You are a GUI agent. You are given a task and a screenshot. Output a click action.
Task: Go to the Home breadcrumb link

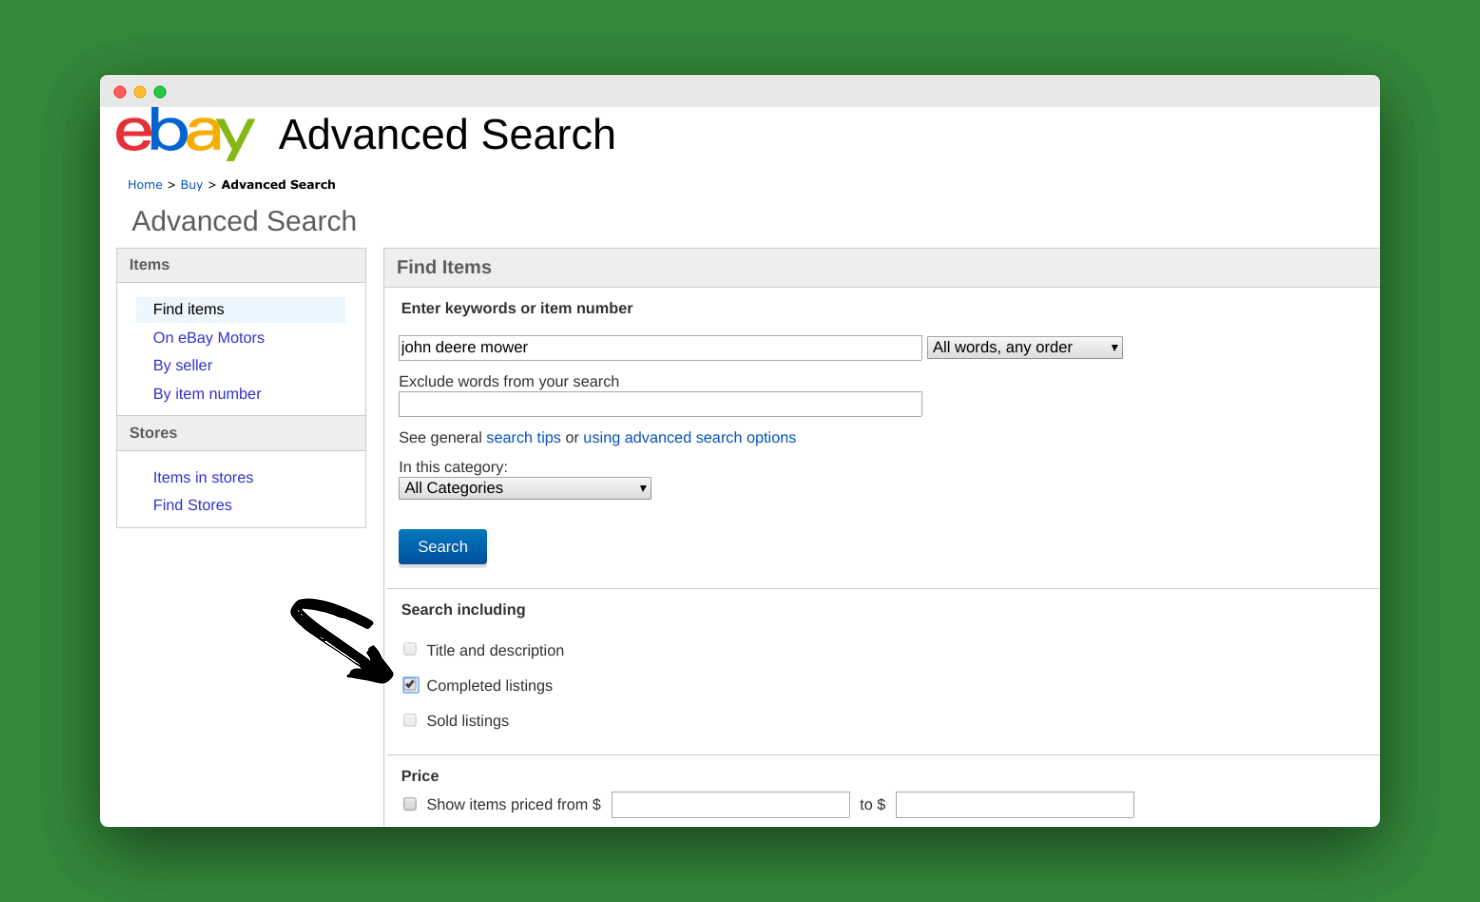(x=145, y=185)
